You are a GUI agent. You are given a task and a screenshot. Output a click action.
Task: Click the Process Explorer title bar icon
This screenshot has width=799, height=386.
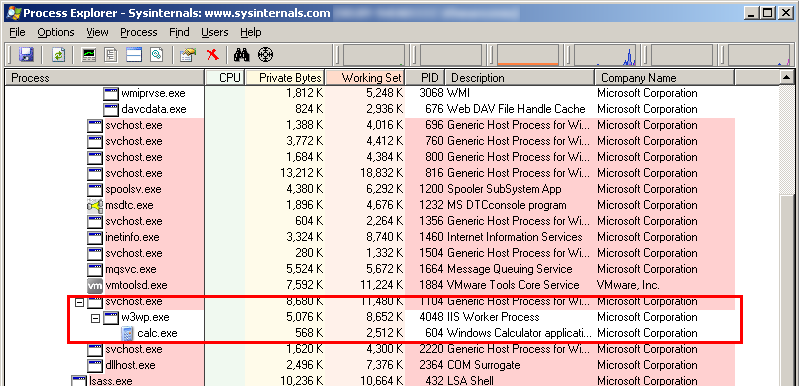point(14,13)
